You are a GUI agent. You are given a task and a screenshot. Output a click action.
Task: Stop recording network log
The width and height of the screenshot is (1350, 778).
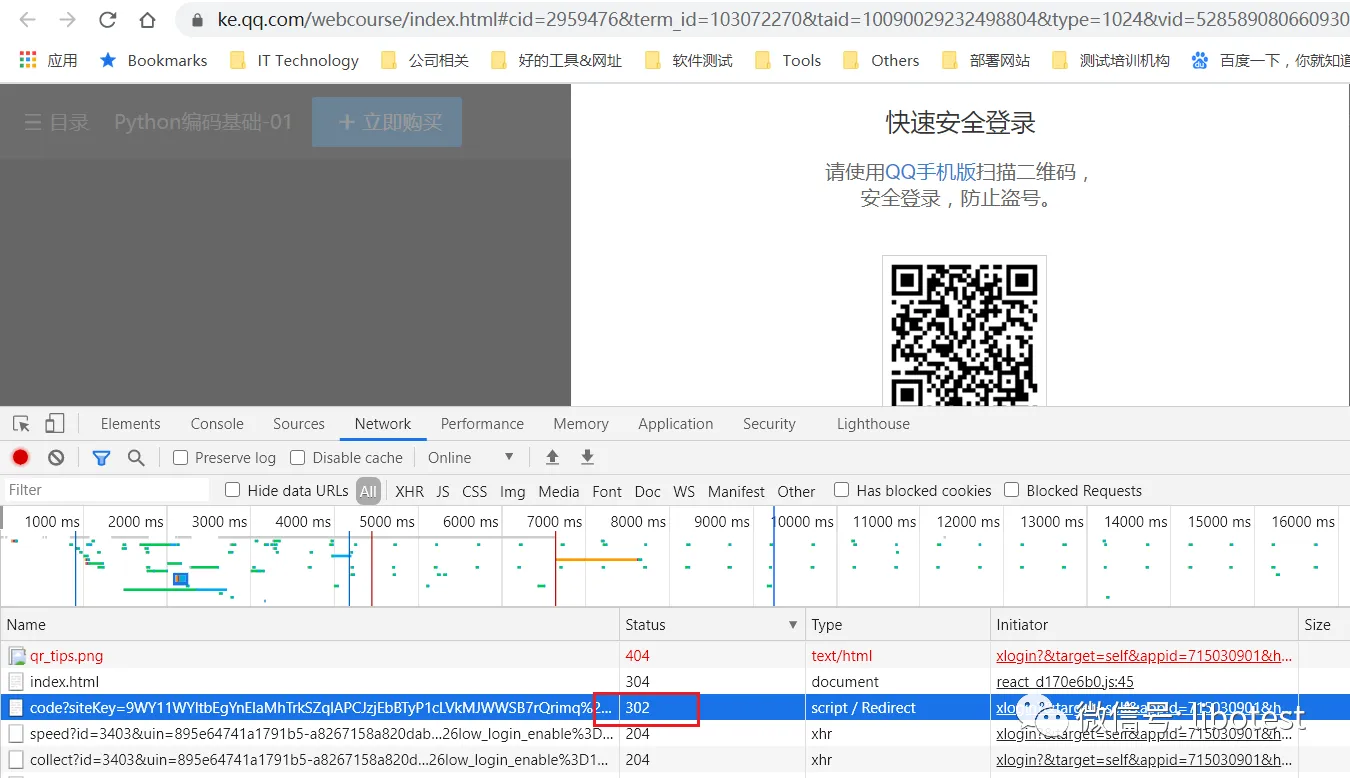[x=20, y=457]
